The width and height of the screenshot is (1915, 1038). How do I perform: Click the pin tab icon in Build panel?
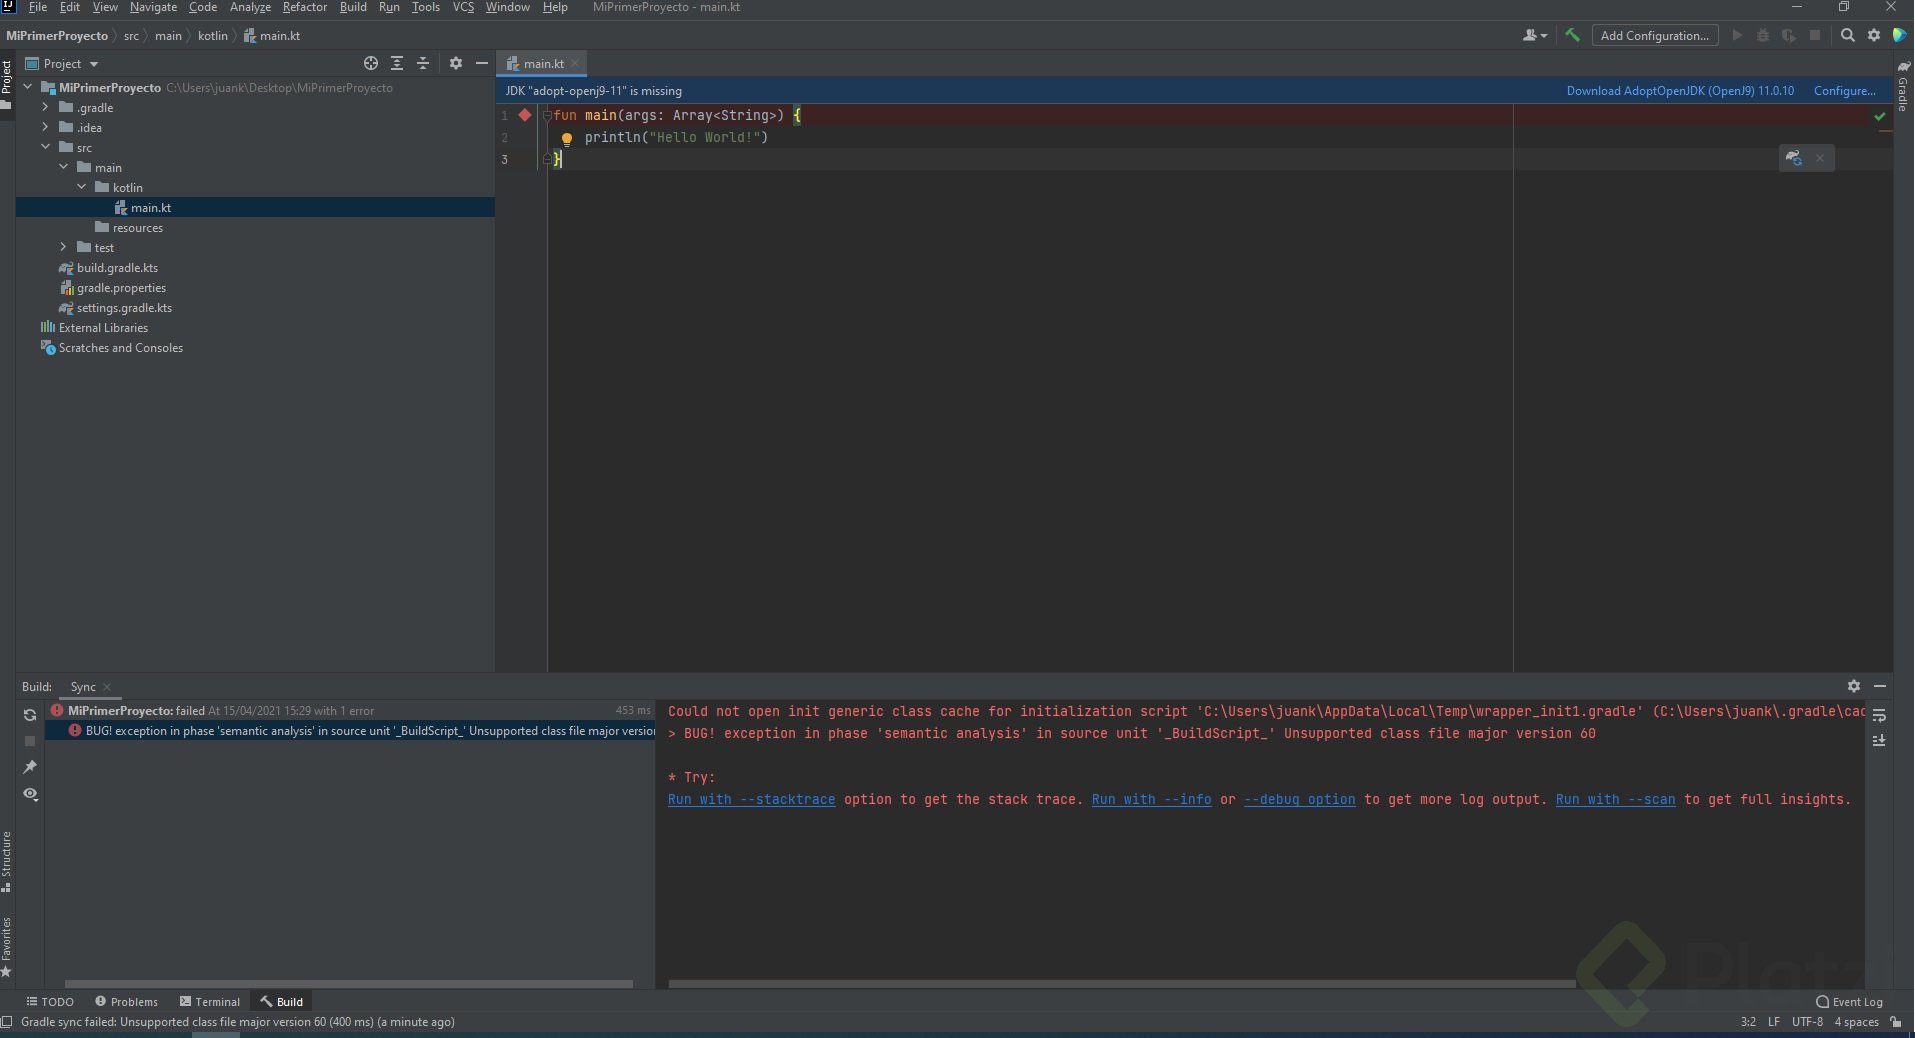(30, 767)
